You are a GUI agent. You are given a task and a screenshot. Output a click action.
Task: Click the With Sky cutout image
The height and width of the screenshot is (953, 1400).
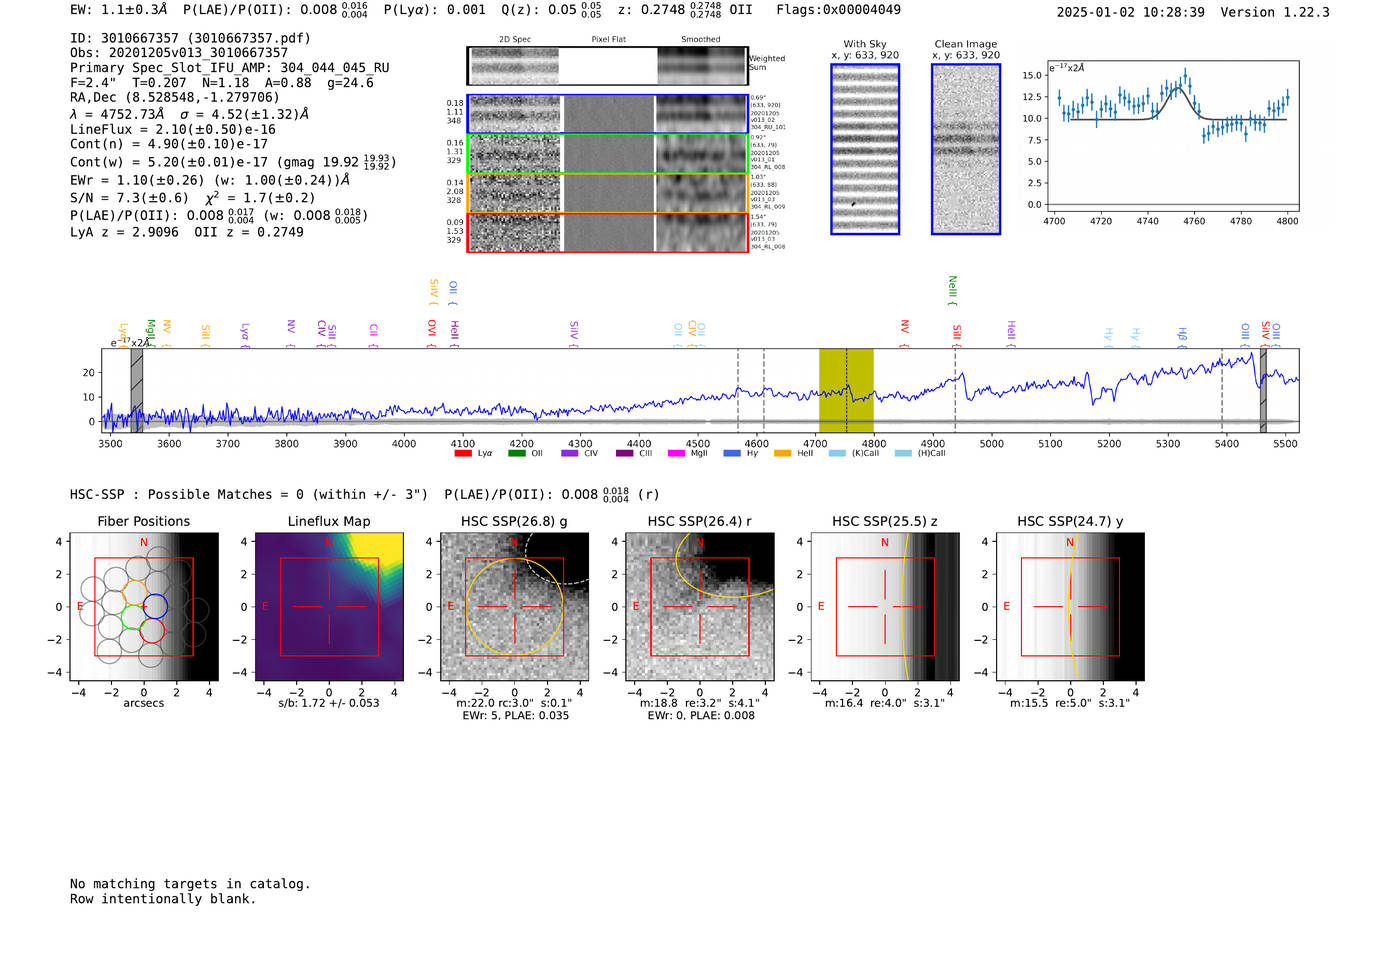[x=865, y=149]
